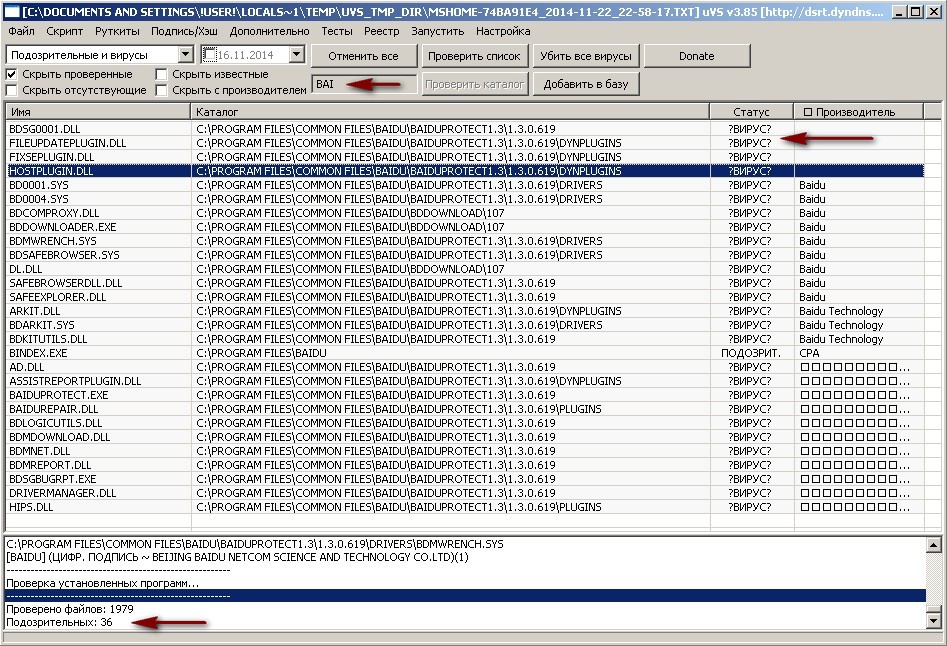Select the BDKITUTILS.DLL row
The width and height of the screenshot is (947, 646).
click(464, 339)
